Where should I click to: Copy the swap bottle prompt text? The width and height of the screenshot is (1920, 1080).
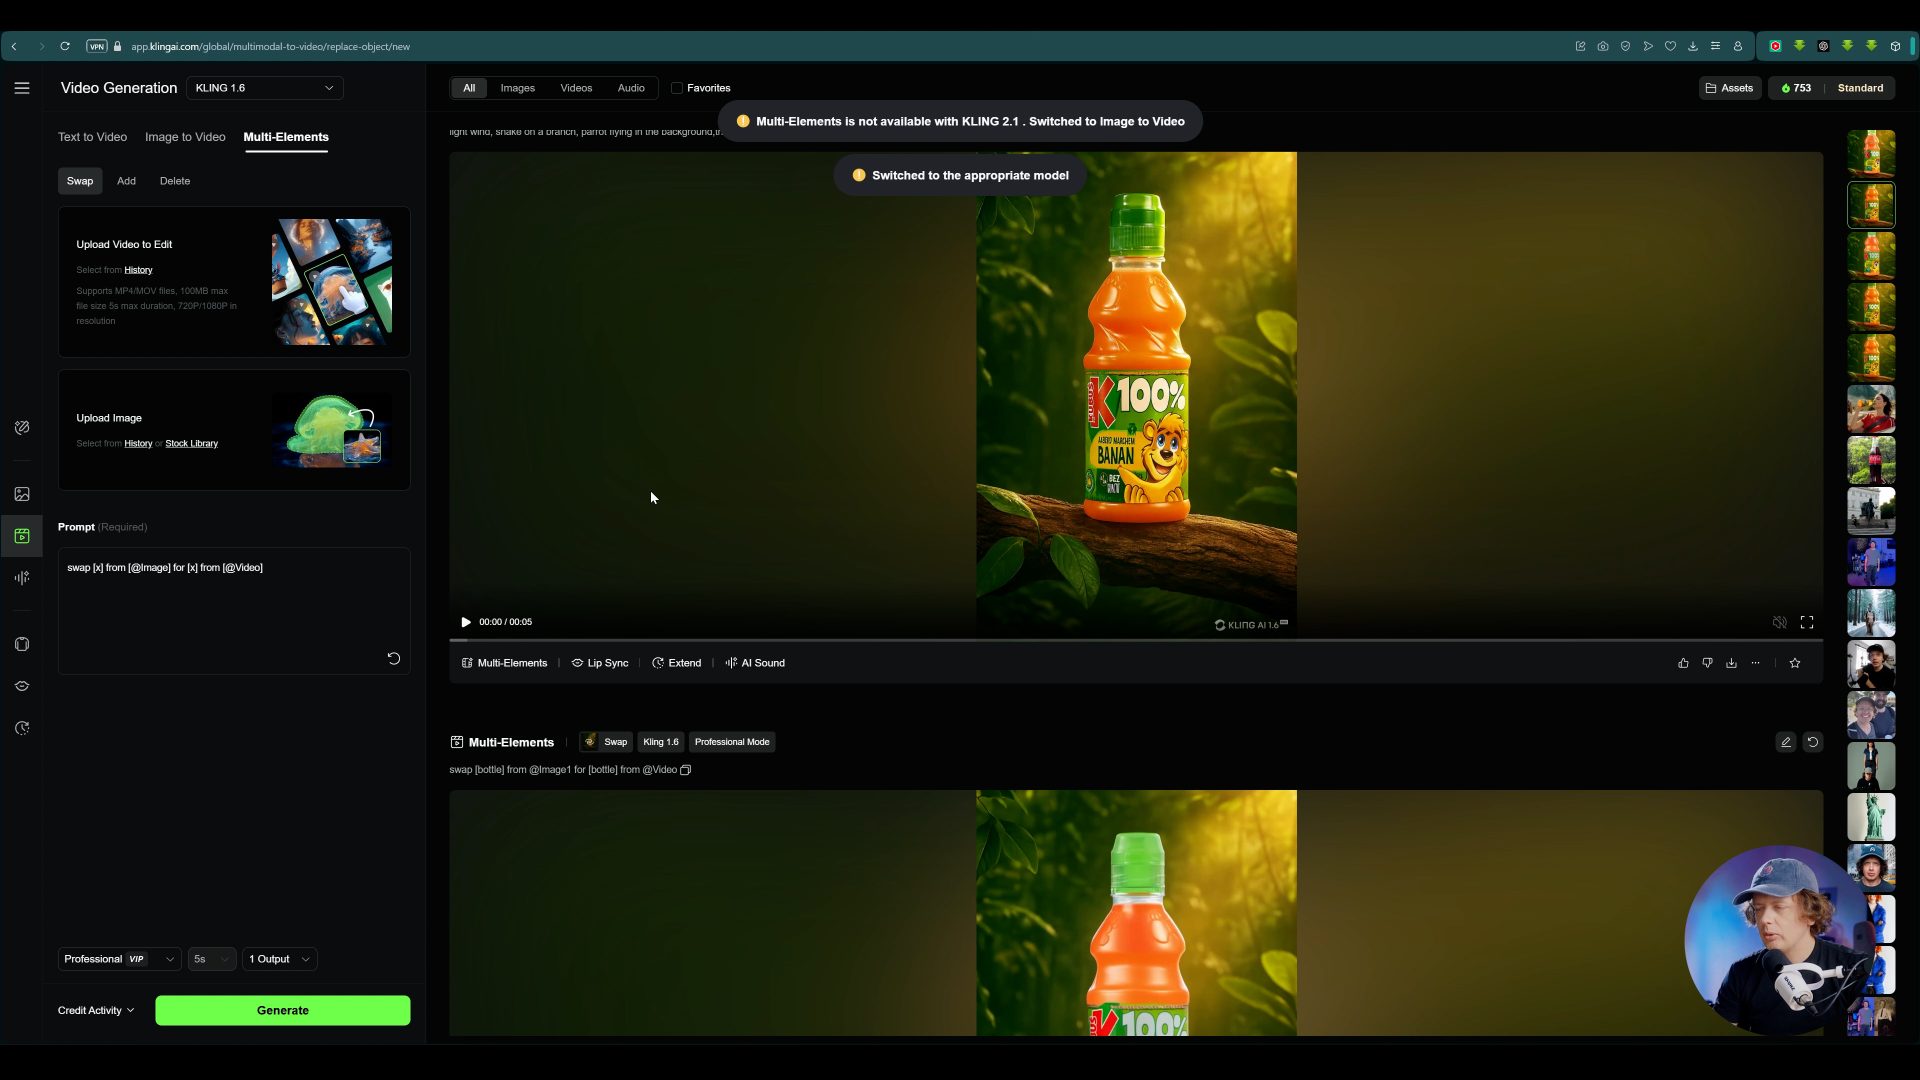685,770
